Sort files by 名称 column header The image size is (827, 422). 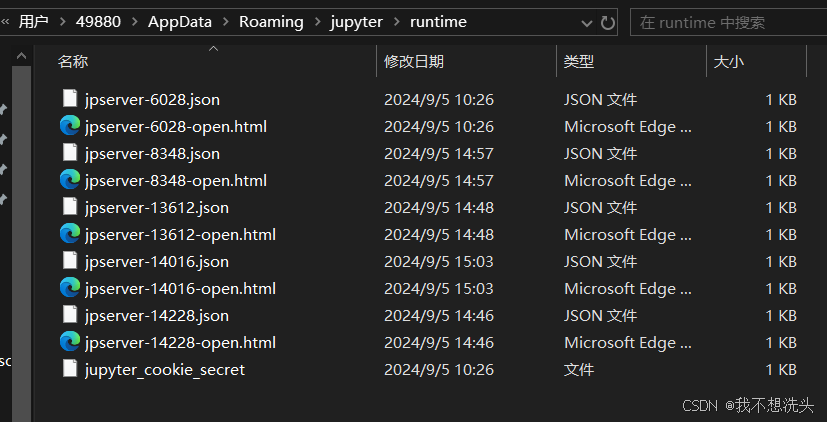pyautogui.click(x=73, y=62)
